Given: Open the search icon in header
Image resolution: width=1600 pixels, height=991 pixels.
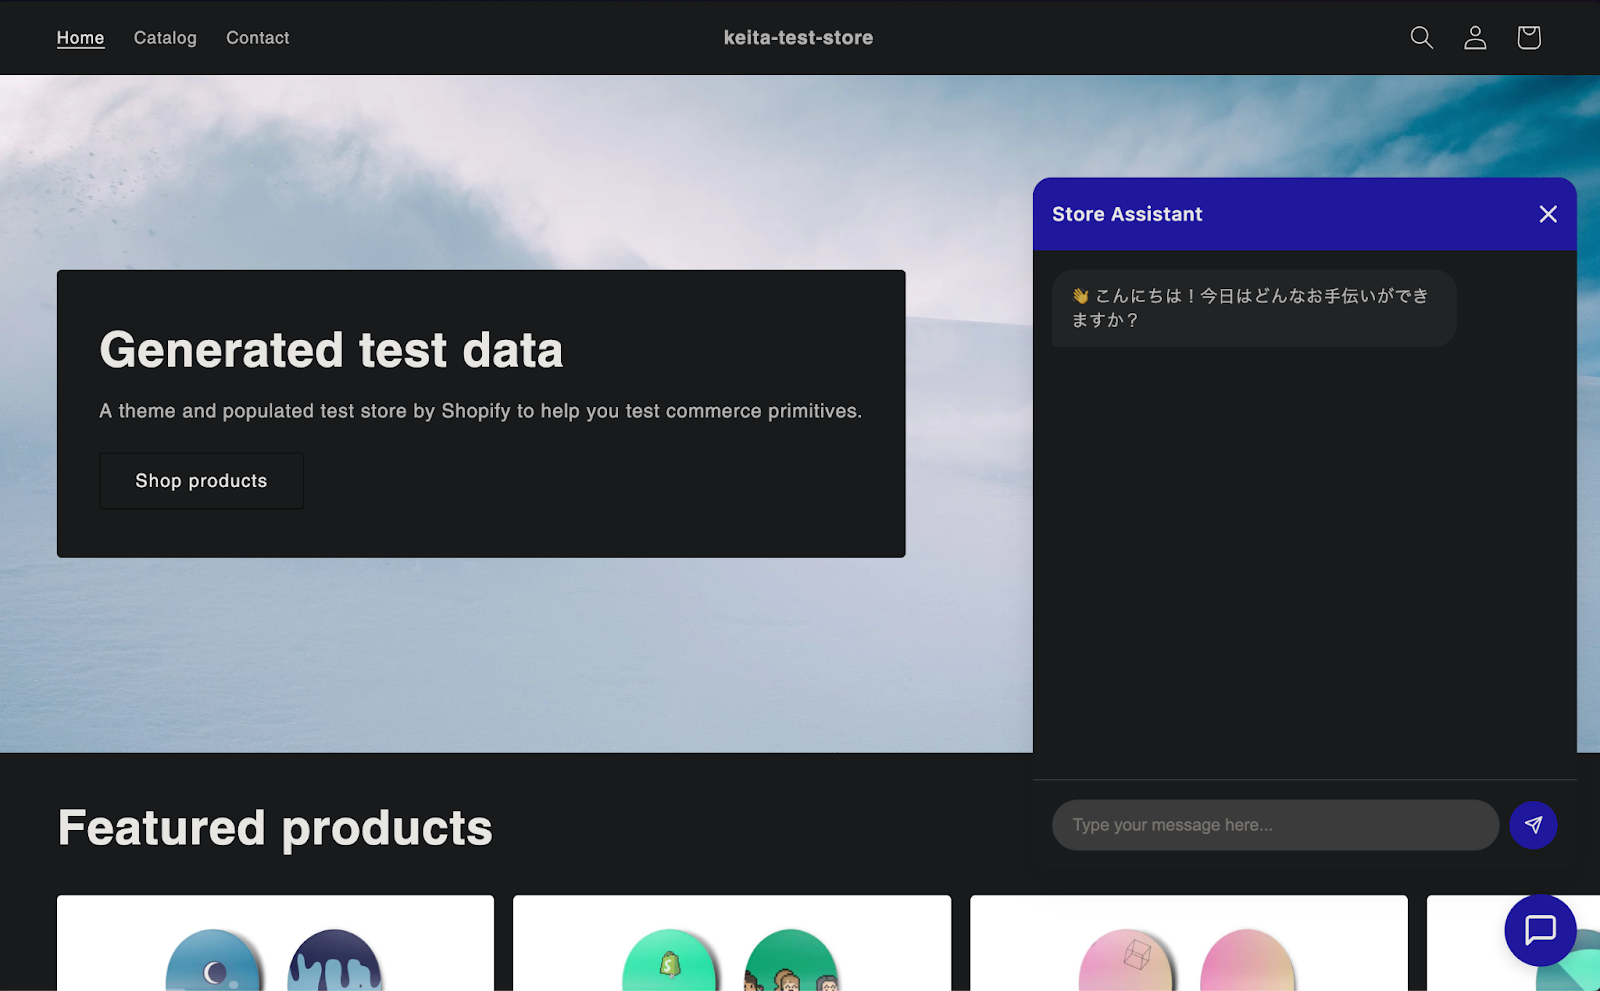Looking at the screenshot, I should click(x=1421, y=38).
